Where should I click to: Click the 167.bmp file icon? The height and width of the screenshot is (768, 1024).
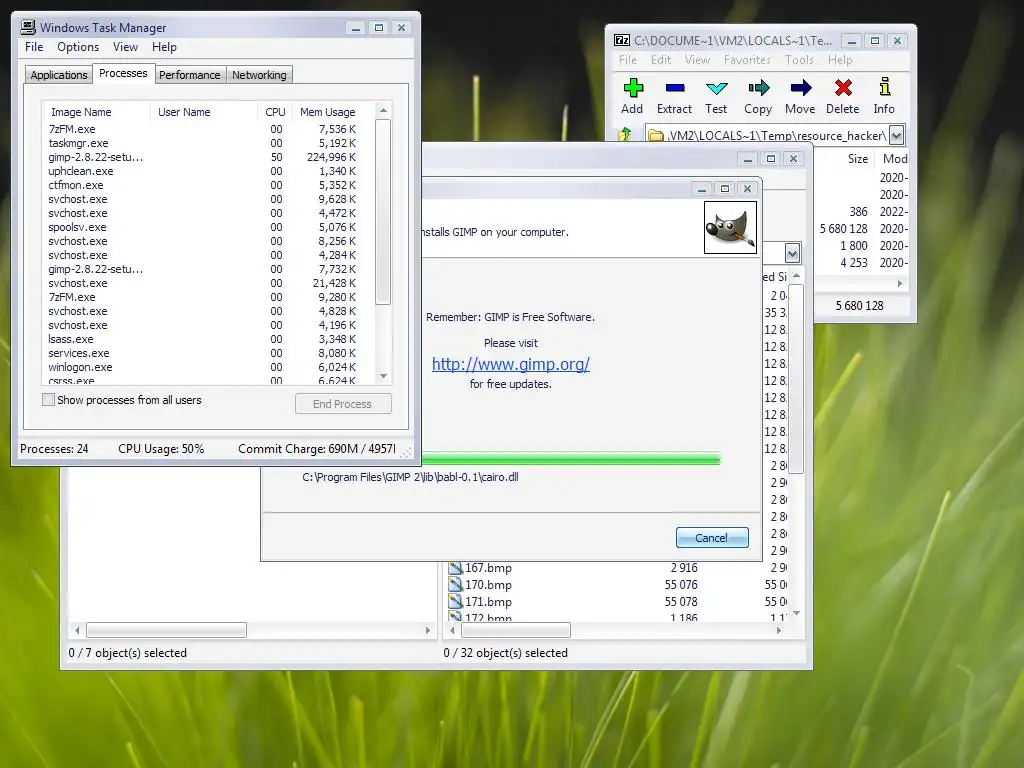pos(455,568)
